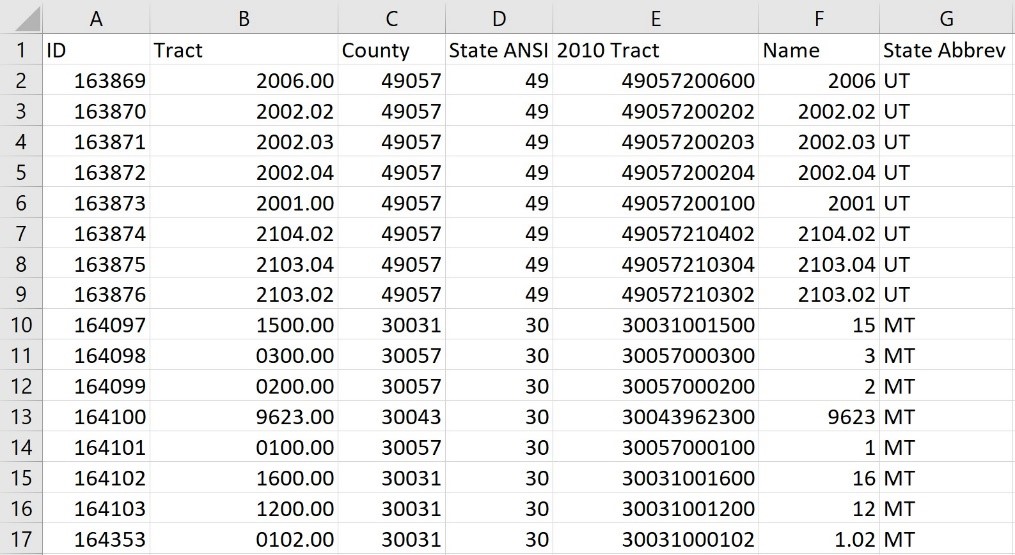Select row 10 header

coord(21,325)
